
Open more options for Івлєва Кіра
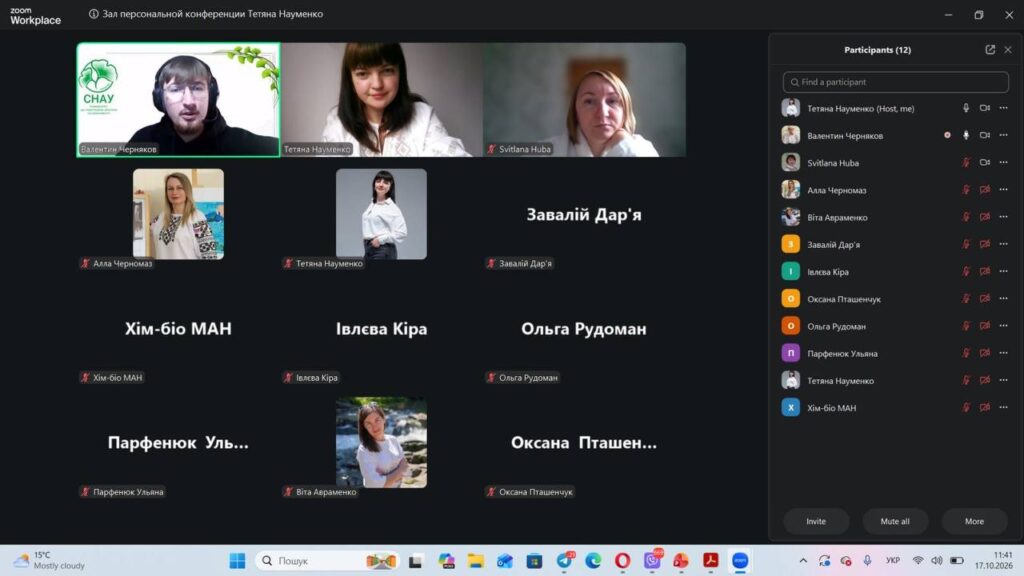(1004, 272)
